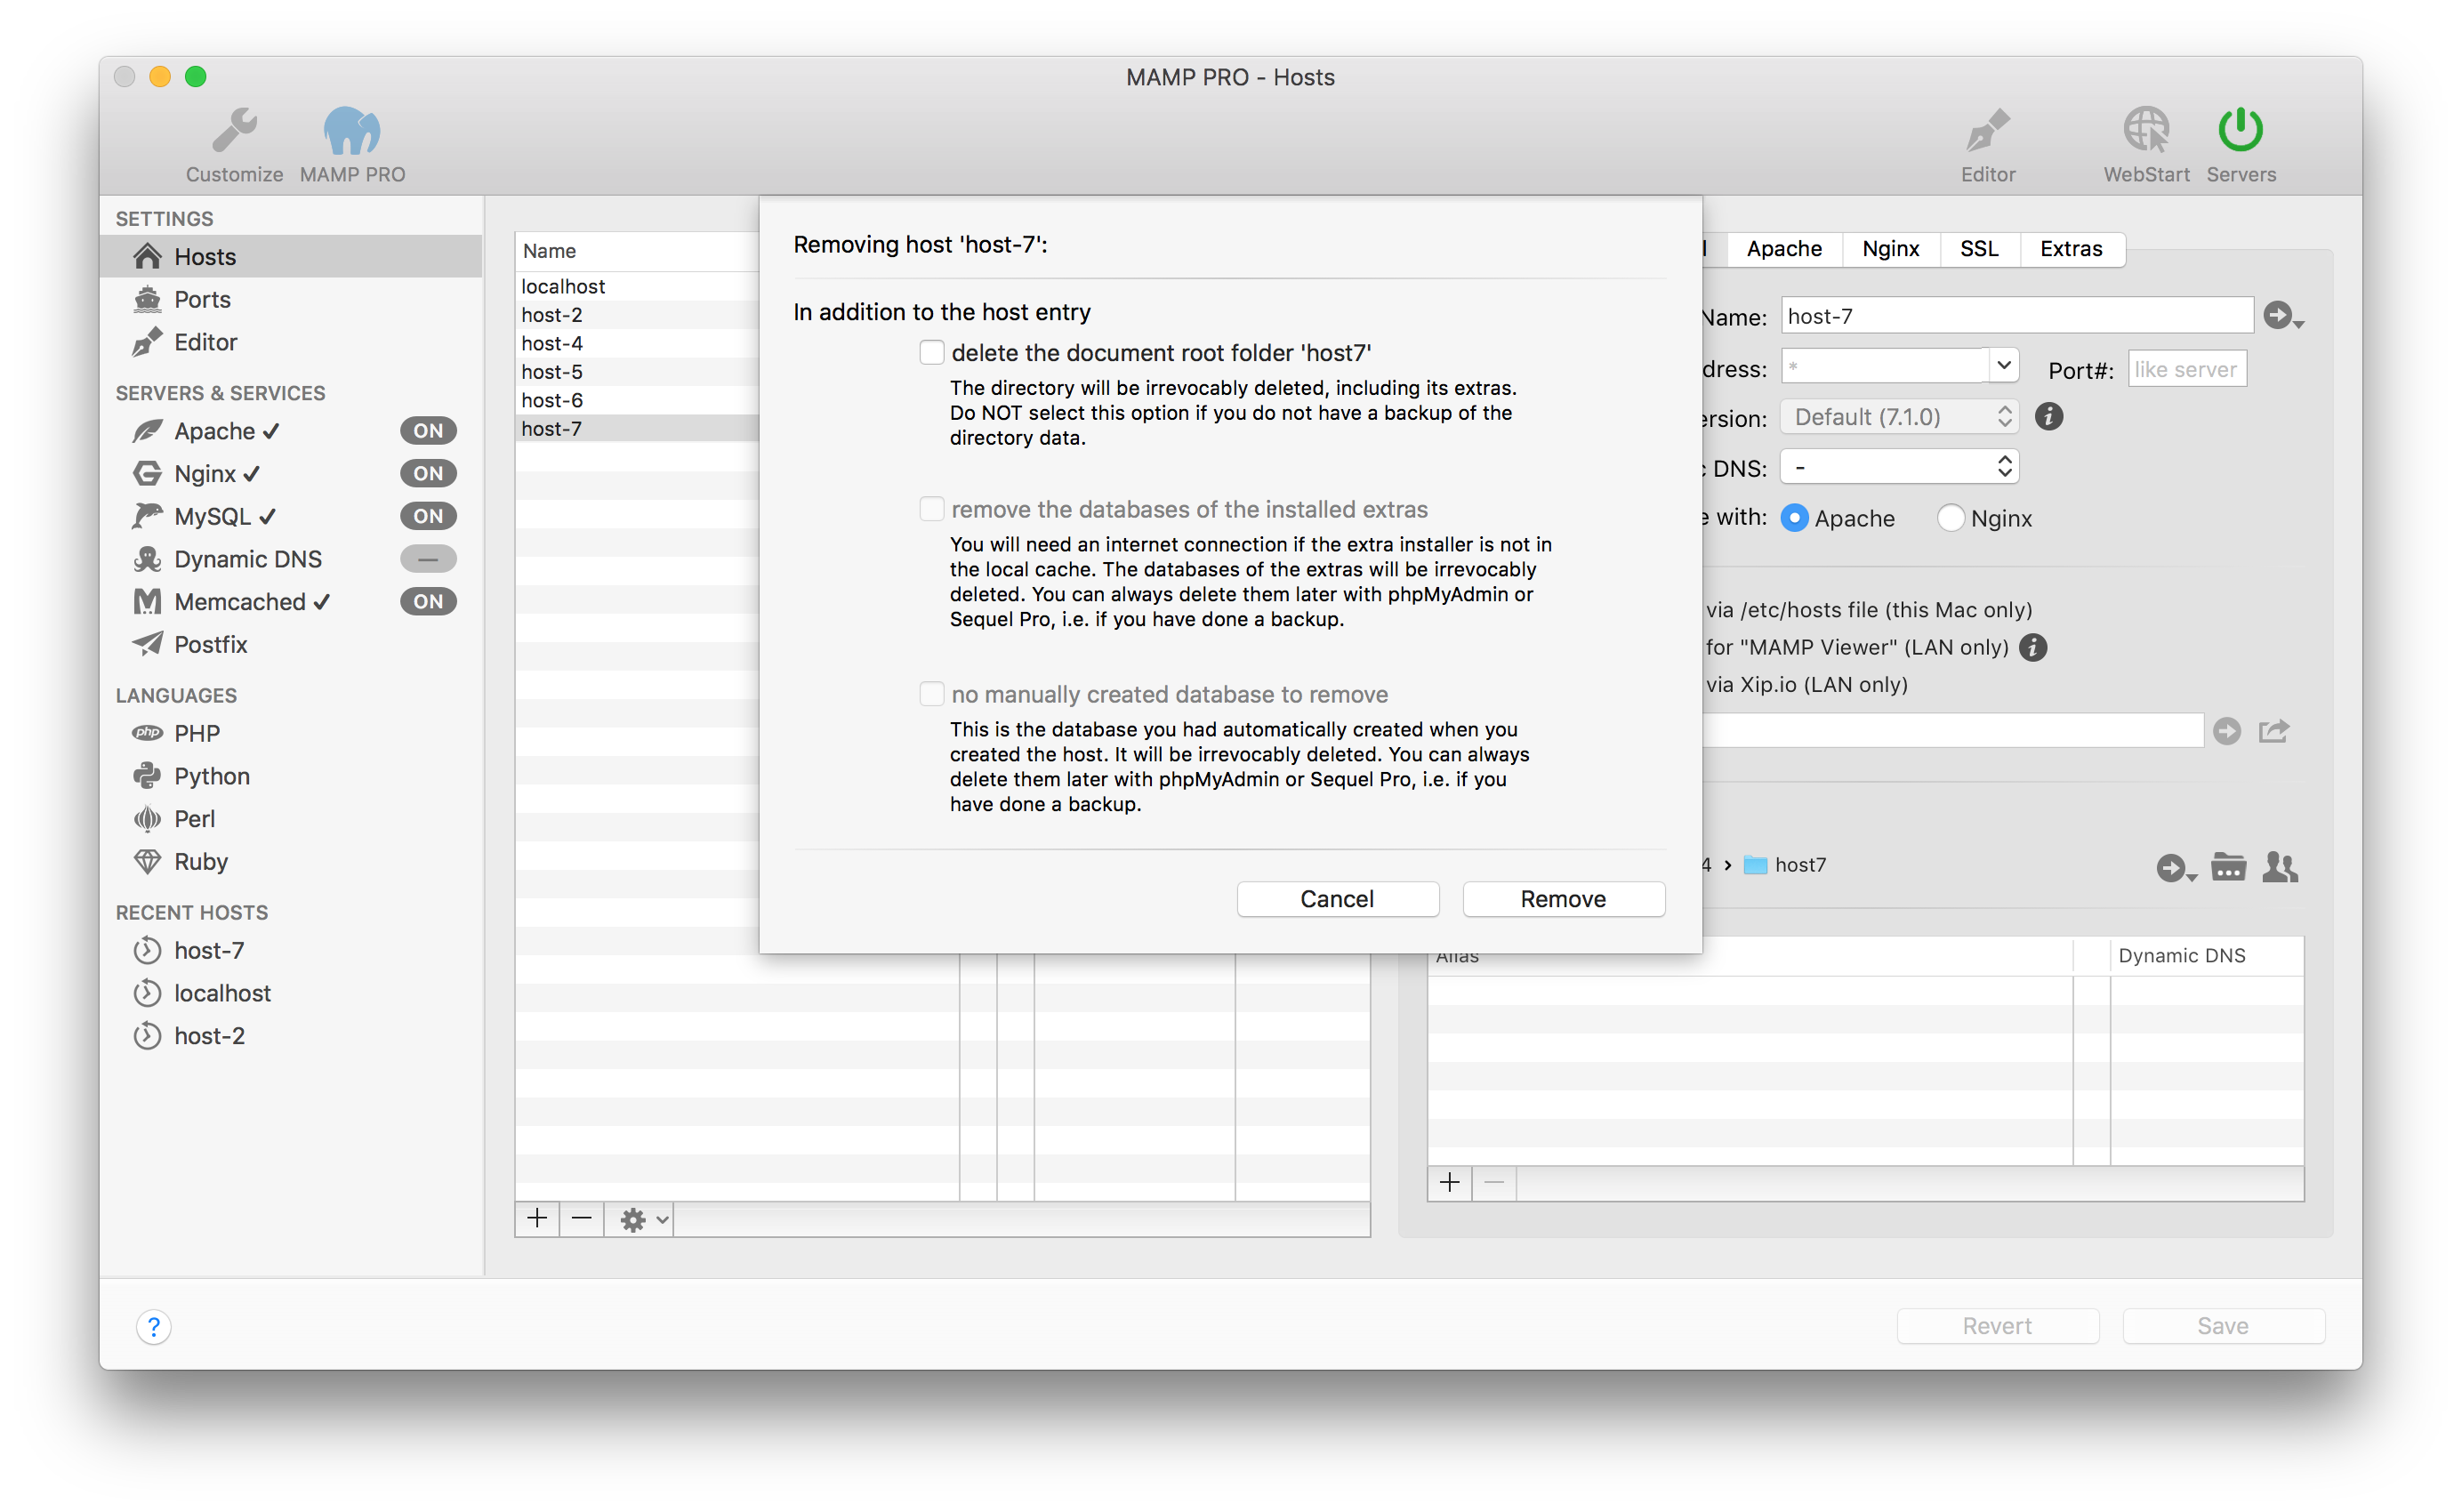Toggle MySQL ON switch

pos(428,516)
